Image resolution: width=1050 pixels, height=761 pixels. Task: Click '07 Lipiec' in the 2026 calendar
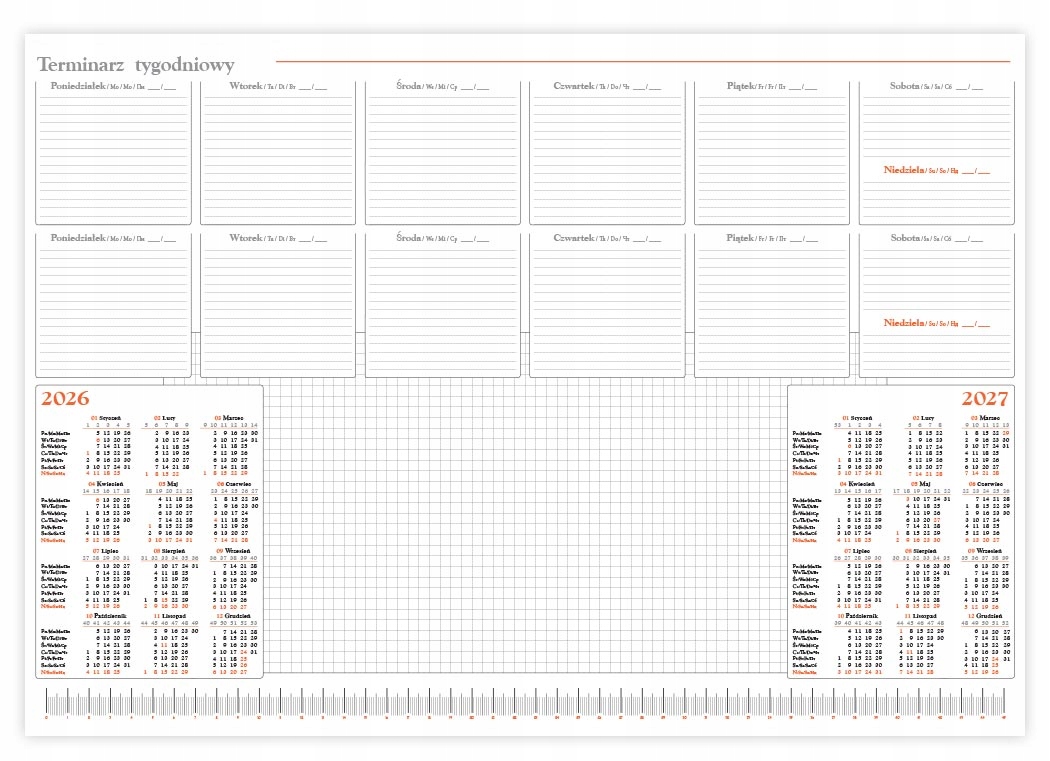click(x=106, y=551)
